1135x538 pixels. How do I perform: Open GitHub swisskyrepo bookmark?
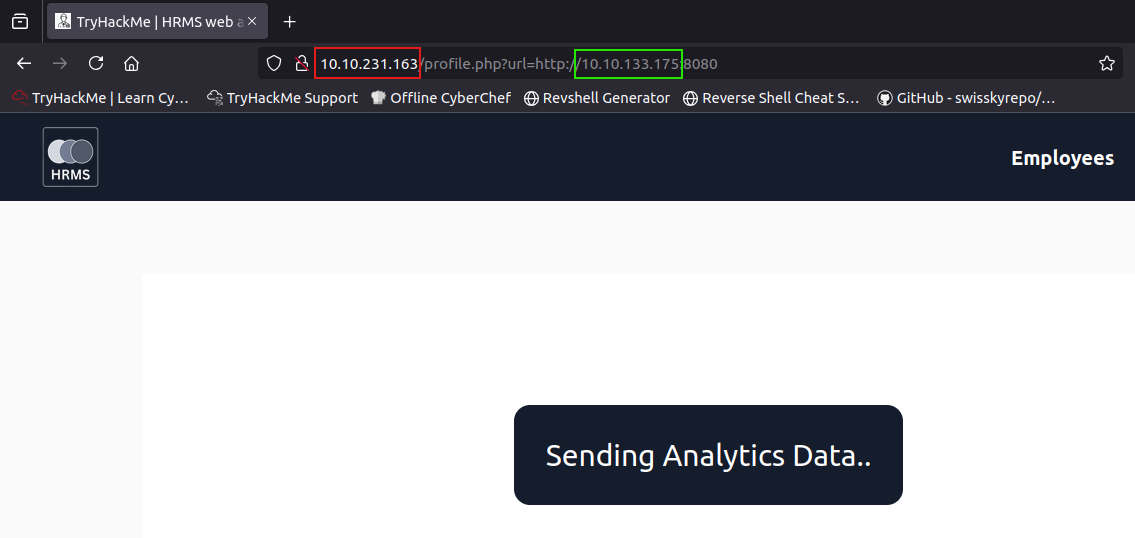pos(966,98)
